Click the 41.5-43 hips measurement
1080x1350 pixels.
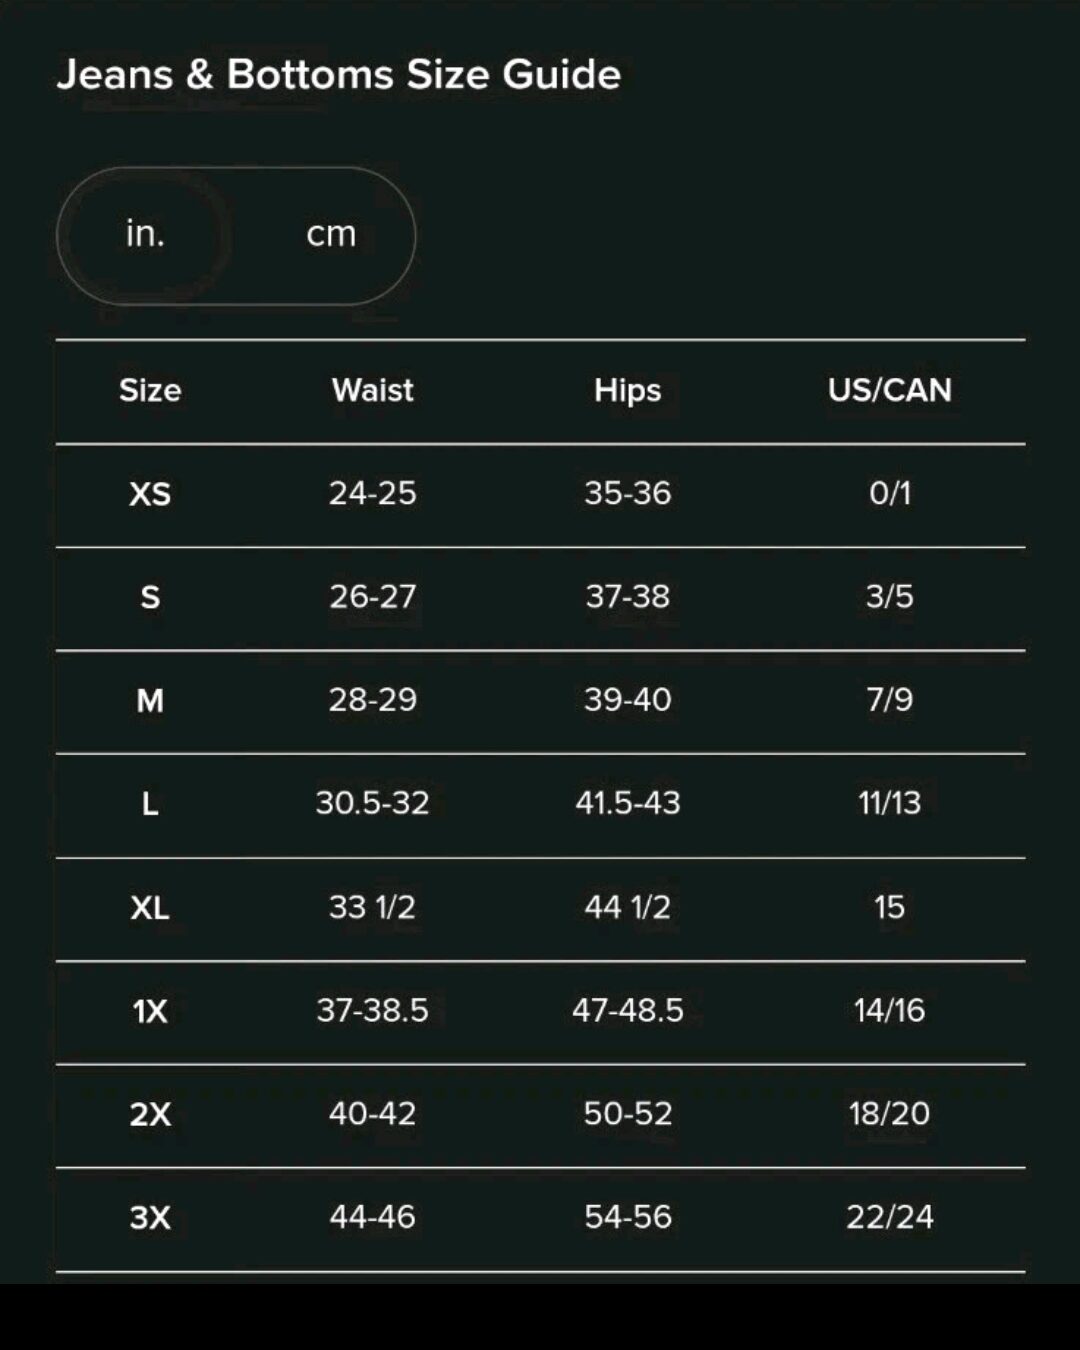[x=627, y=803]
